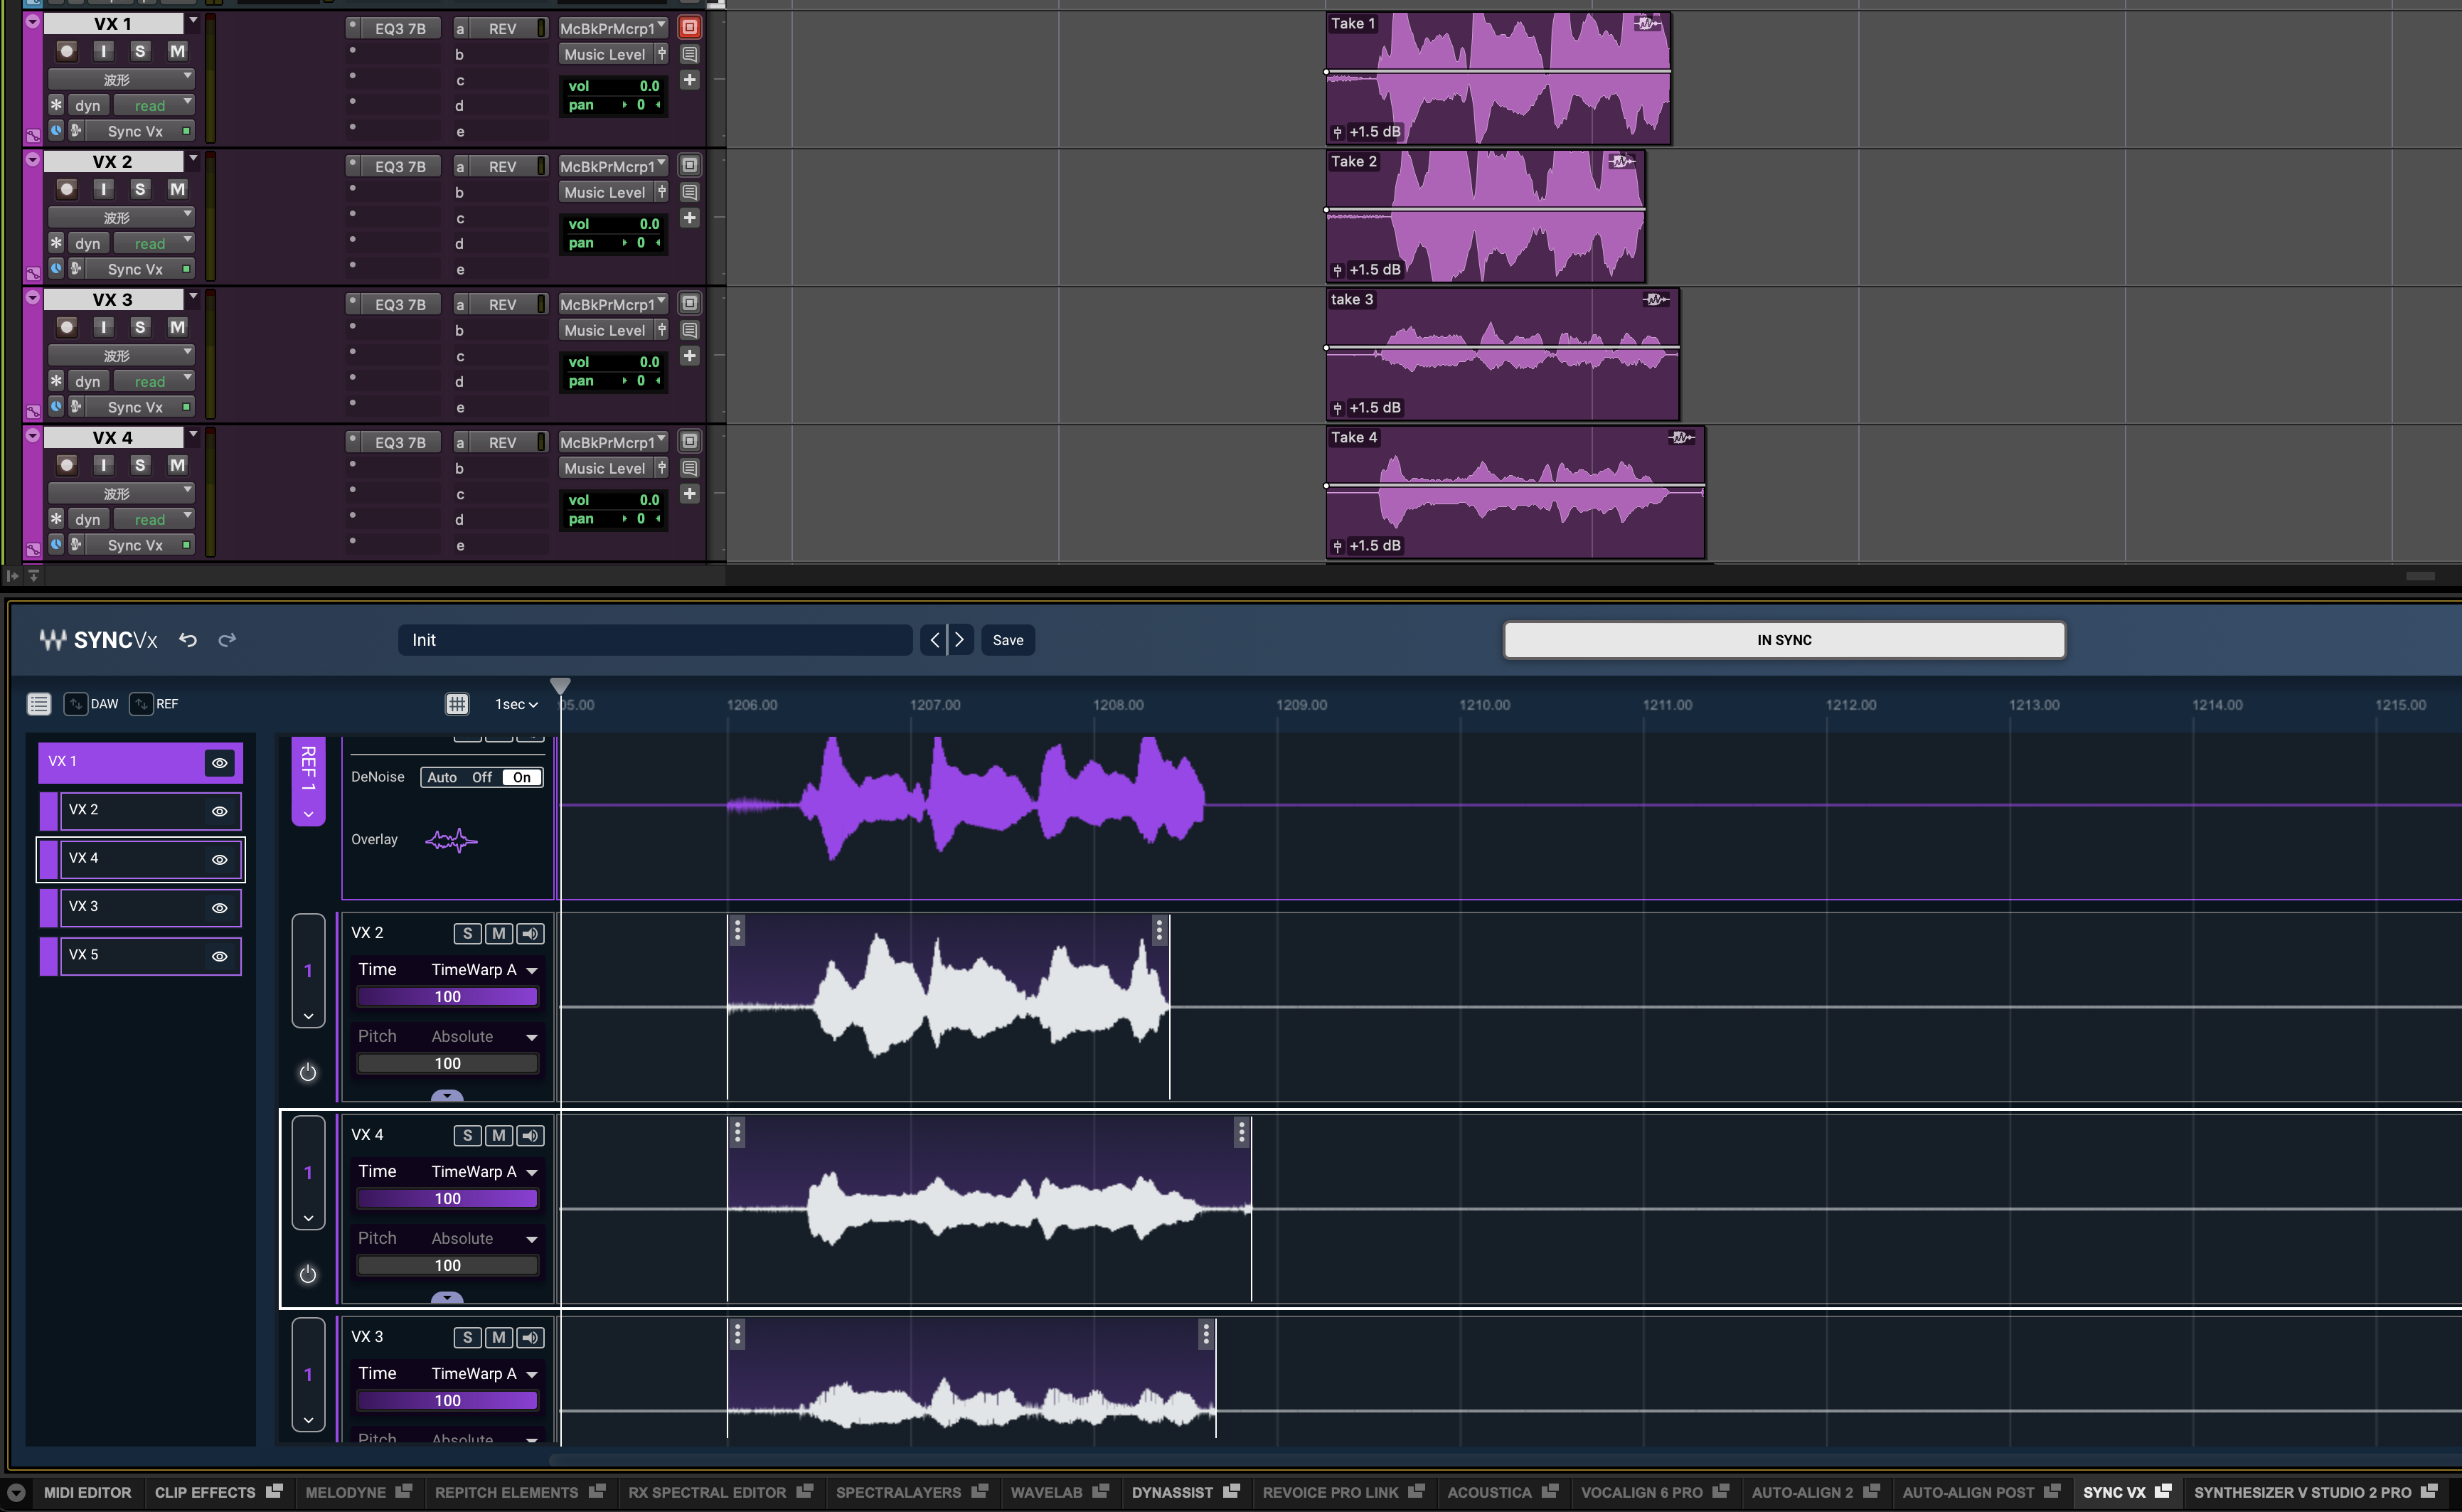The height and width of the screenshot is (1512, 2462).
Task: Mute the VX 2 Pro Tools track
Action: click(177, 189)
